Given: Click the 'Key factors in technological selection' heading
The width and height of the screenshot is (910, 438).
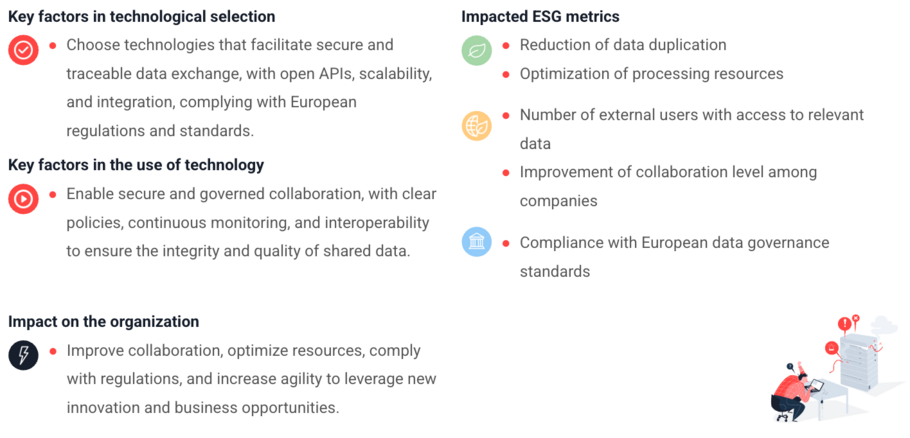Looking at the screenshot, I should click(142, 16).
